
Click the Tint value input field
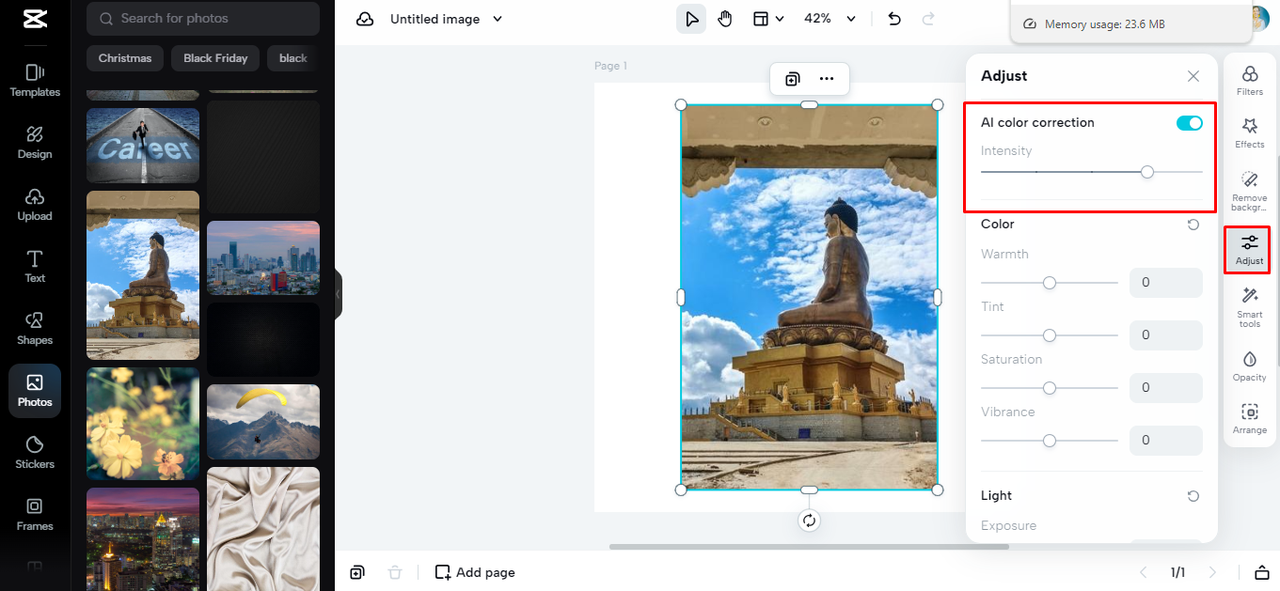pyautogui.click(x=1166, y=335)
